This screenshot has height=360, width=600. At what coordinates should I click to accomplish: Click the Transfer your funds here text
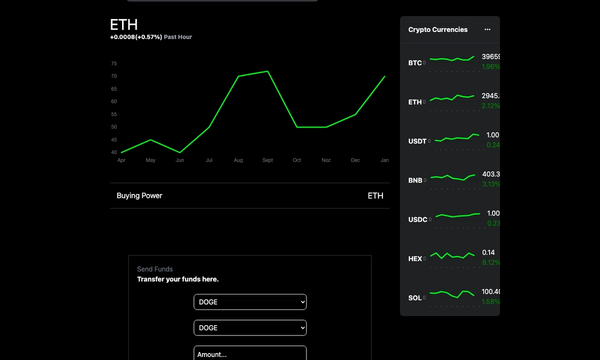click(x=178, y=279)
